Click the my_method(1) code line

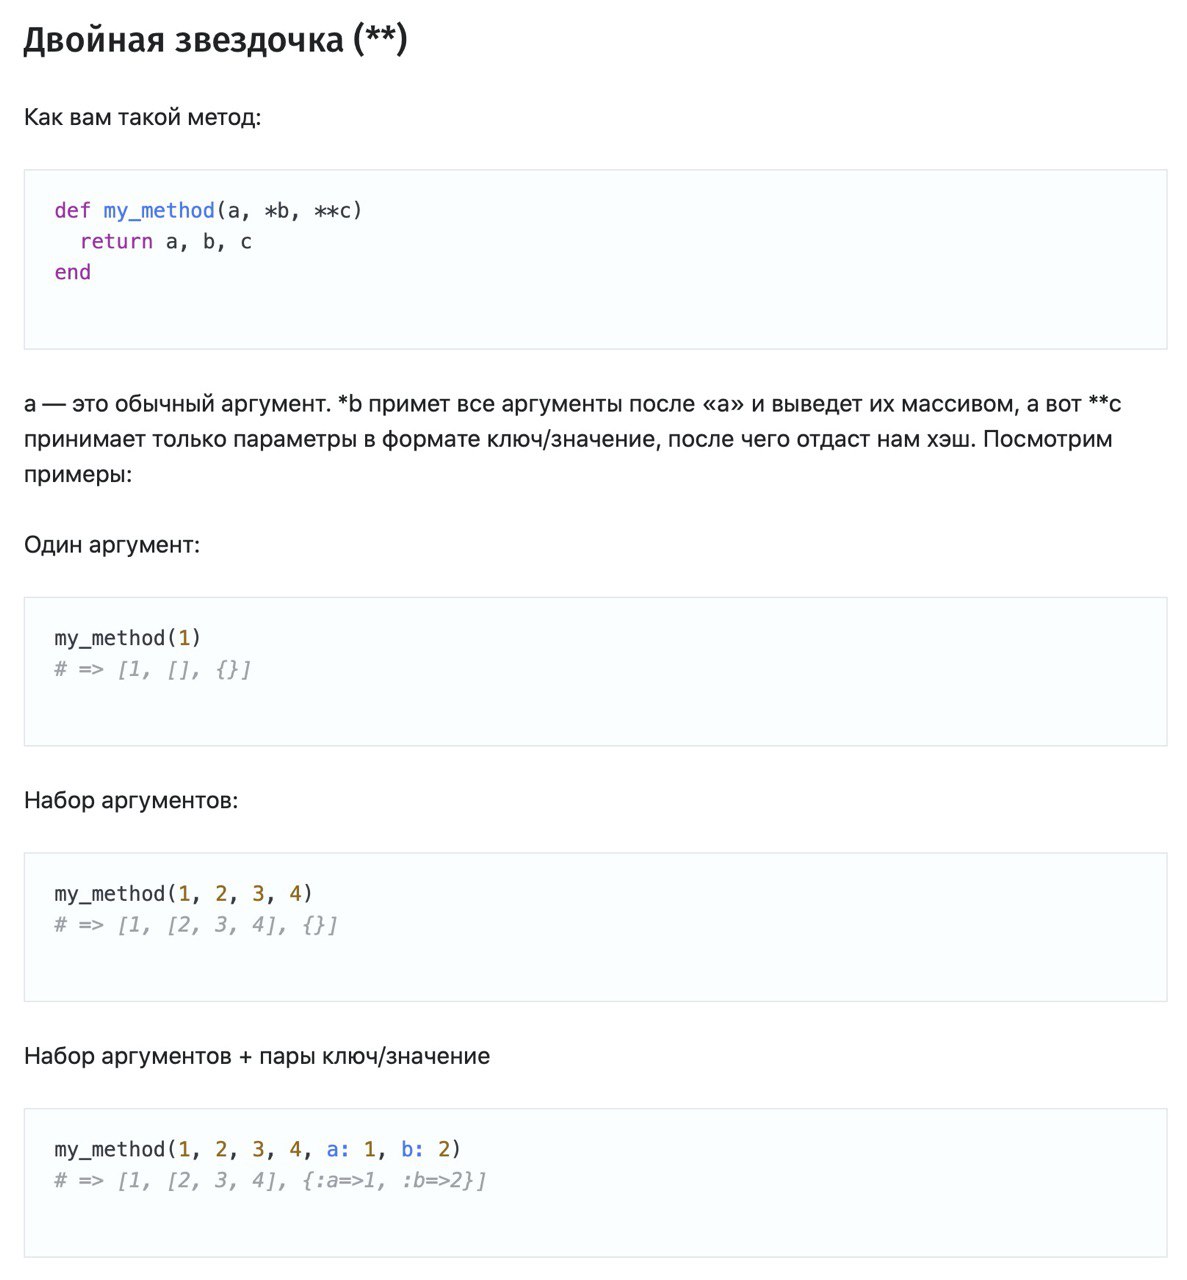click(128, 638)
